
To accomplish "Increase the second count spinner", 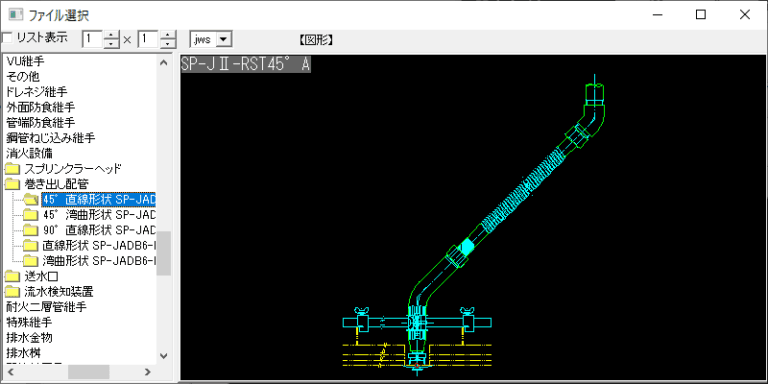I will (x=168, y=35).
